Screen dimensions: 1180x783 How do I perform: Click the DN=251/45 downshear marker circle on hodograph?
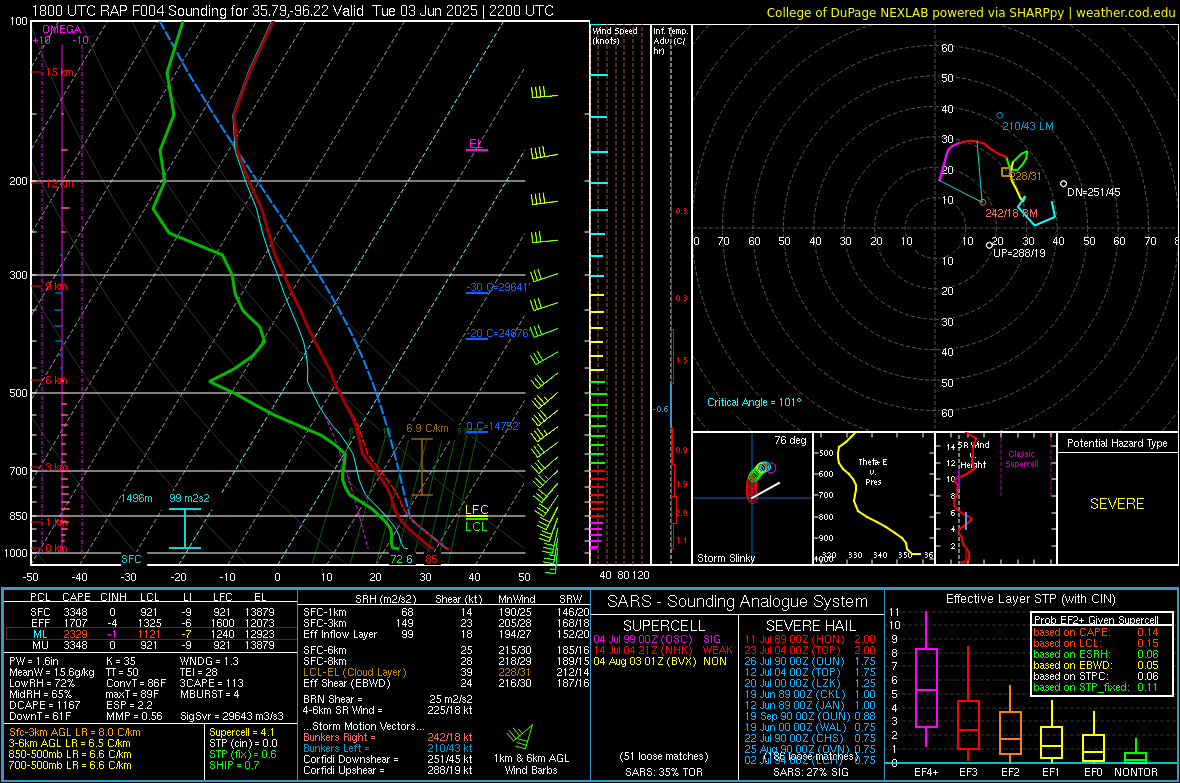click(1063, 184)
